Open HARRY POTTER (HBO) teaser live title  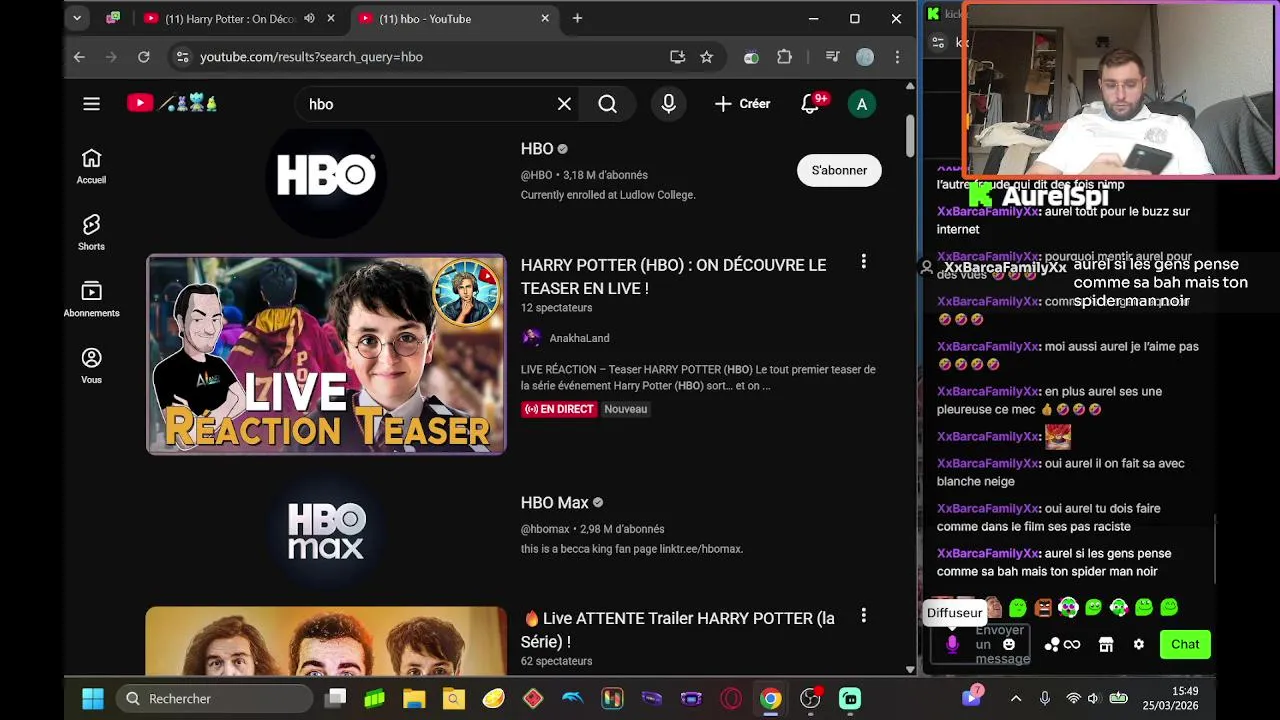(x=673, y=276)
